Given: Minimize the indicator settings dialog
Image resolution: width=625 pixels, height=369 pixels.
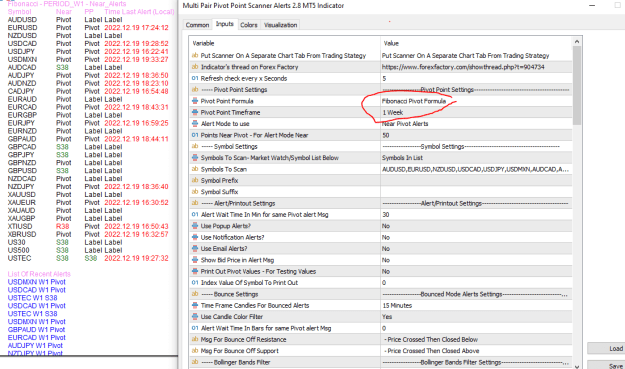Looking at the screenshot, I should click(x=592, y=6).
